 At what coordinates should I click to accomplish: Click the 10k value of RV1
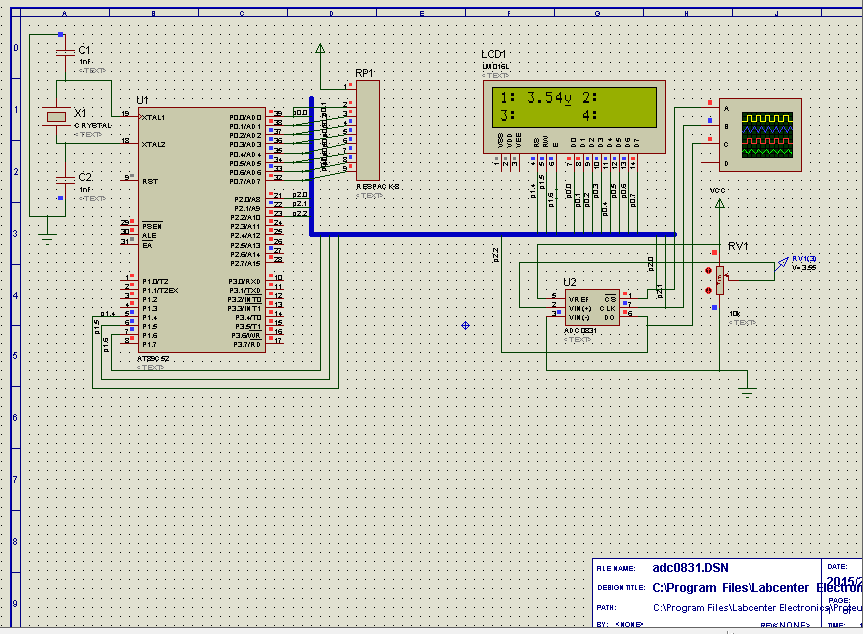(x=734, y=314)
